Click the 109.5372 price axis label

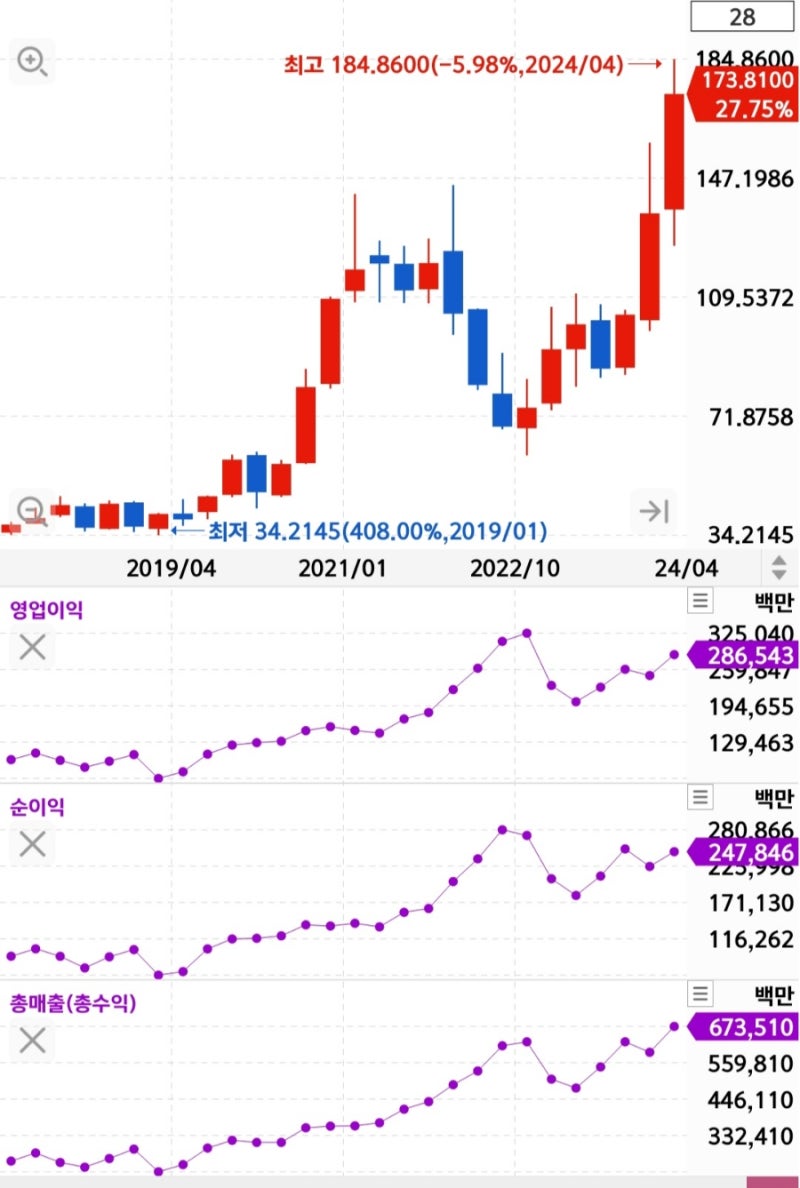[745, 298]
